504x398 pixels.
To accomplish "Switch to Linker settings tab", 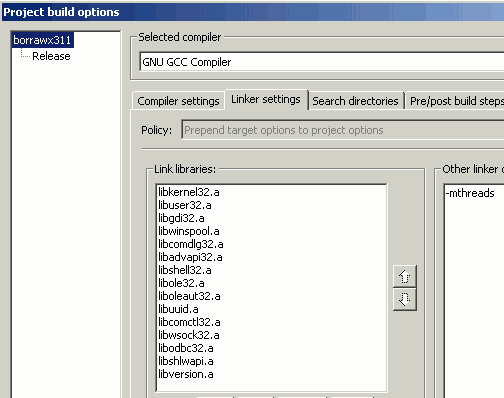I will 266,99.
